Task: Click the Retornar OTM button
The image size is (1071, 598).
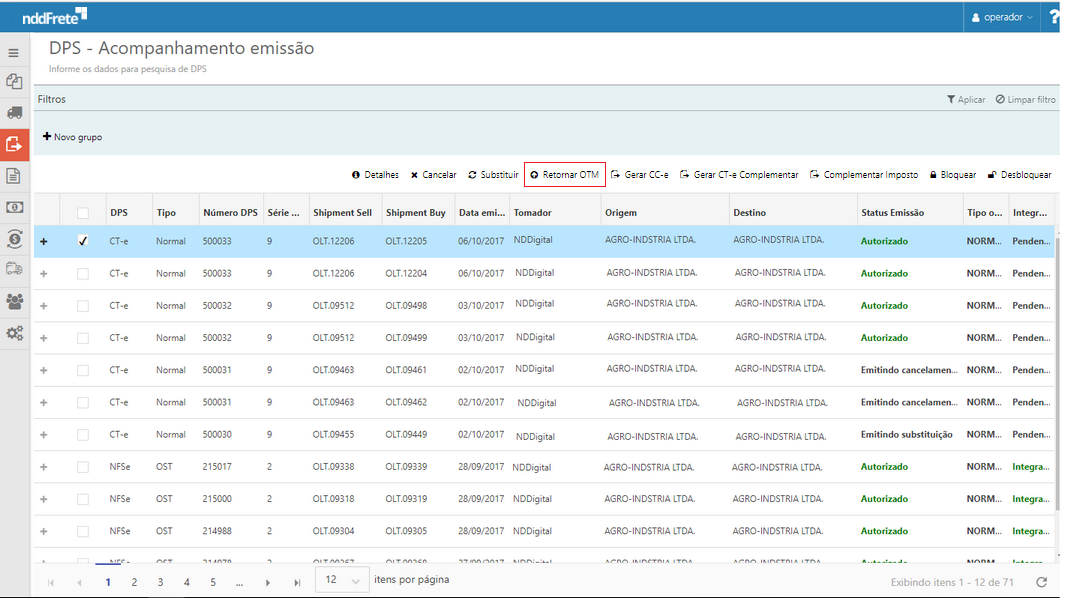Action: click(565, 175)
